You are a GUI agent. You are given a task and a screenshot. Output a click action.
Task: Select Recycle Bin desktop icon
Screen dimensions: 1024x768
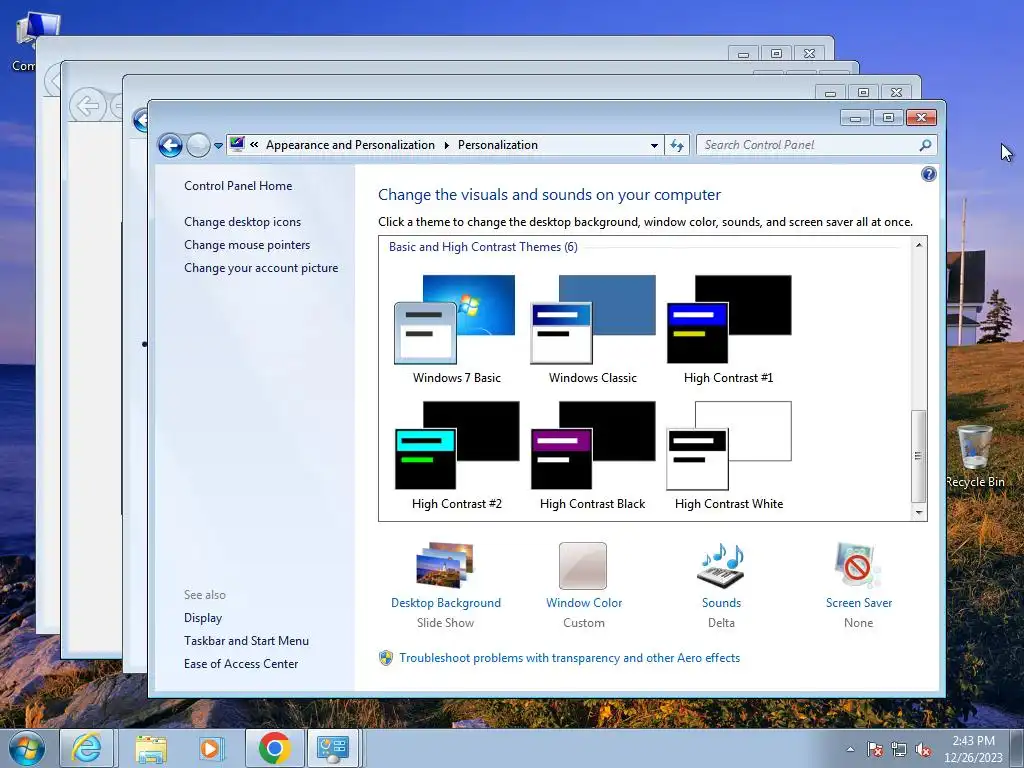(x=975, y=455)
